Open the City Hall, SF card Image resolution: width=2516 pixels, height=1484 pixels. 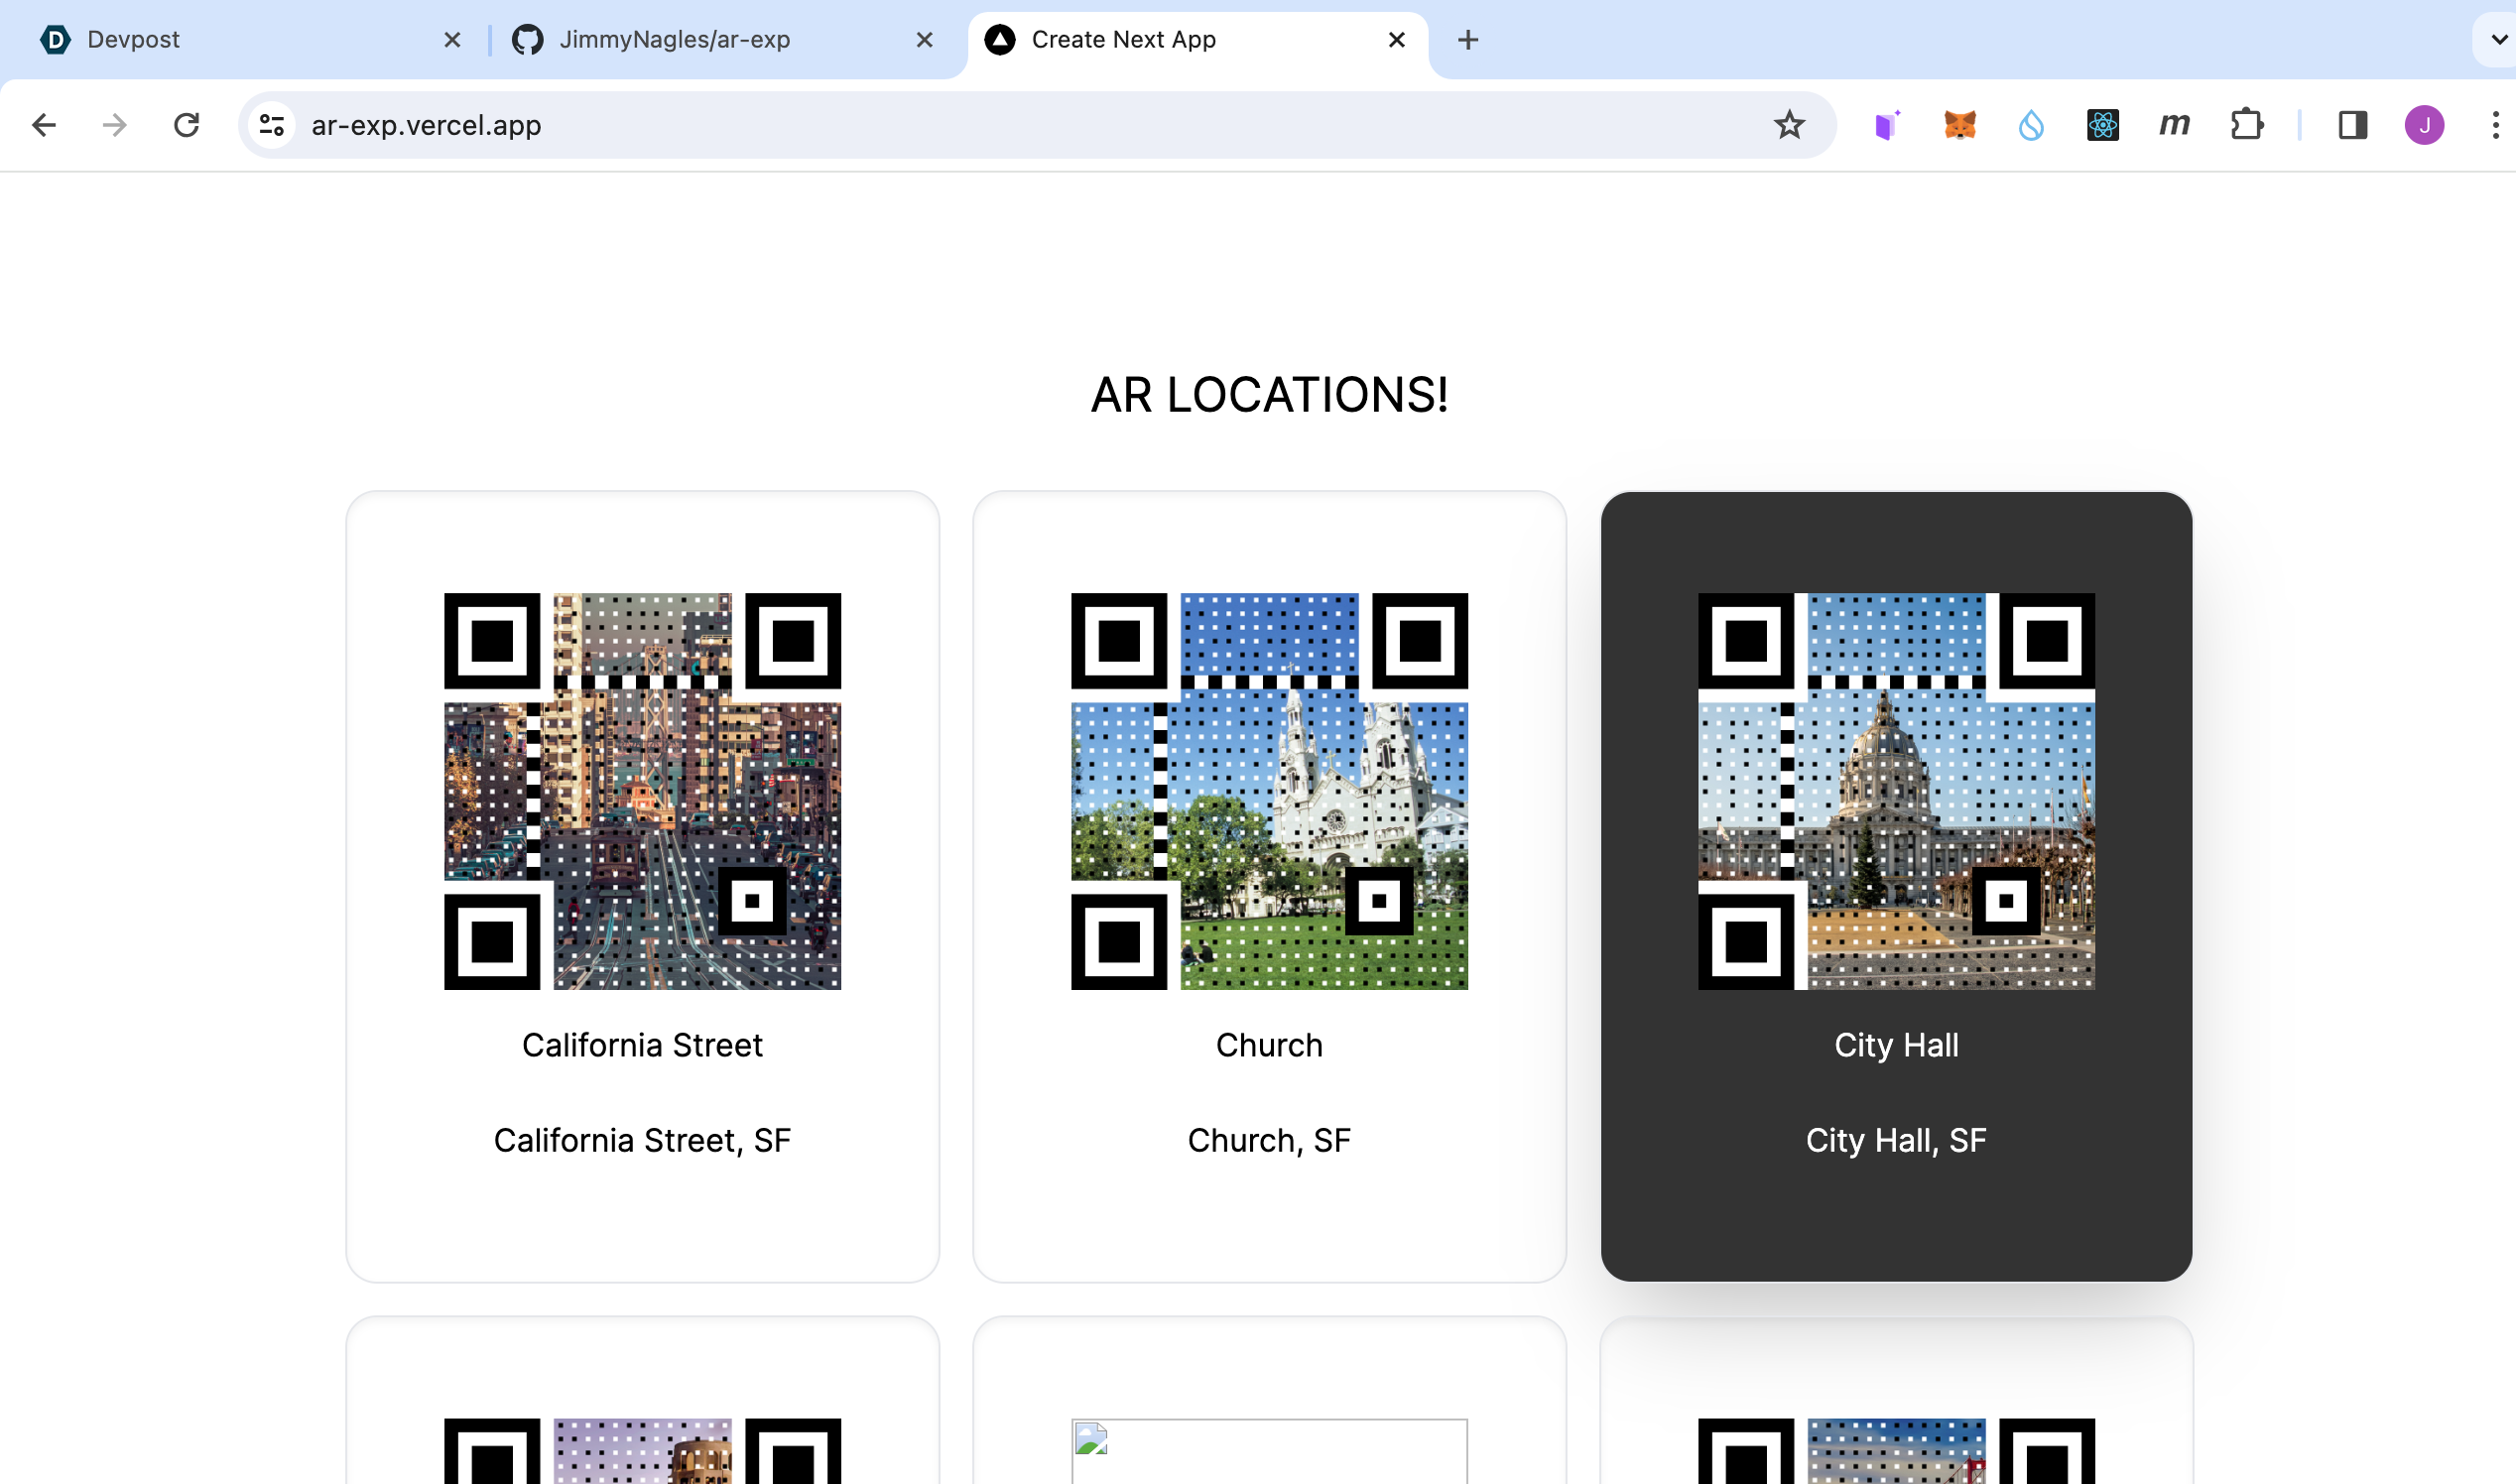pos(1895,1139)
